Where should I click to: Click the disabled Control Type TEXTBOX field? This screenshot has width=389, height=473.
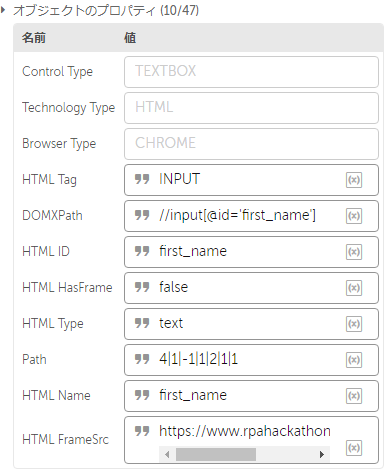tap(251, 72)
